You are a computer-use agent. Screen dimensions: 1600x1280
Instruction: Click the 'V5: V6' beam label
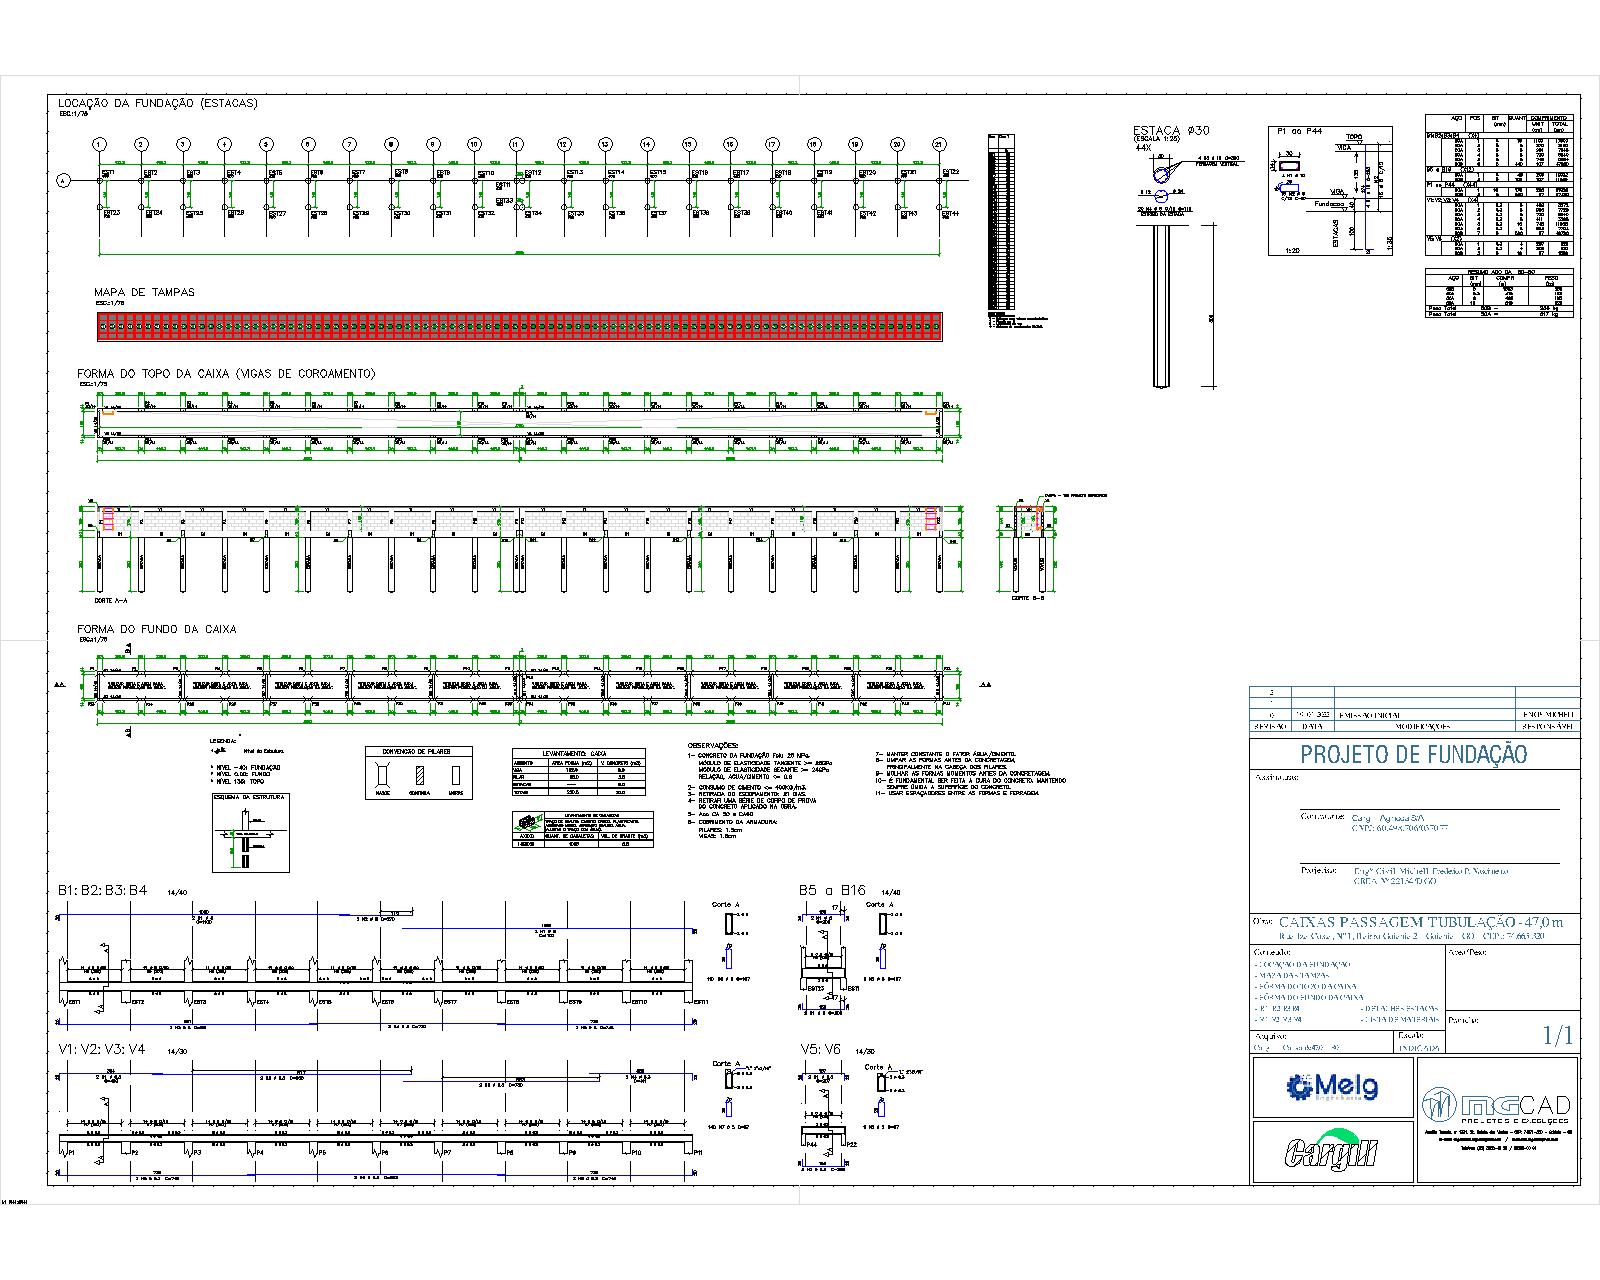[821, 1049]
